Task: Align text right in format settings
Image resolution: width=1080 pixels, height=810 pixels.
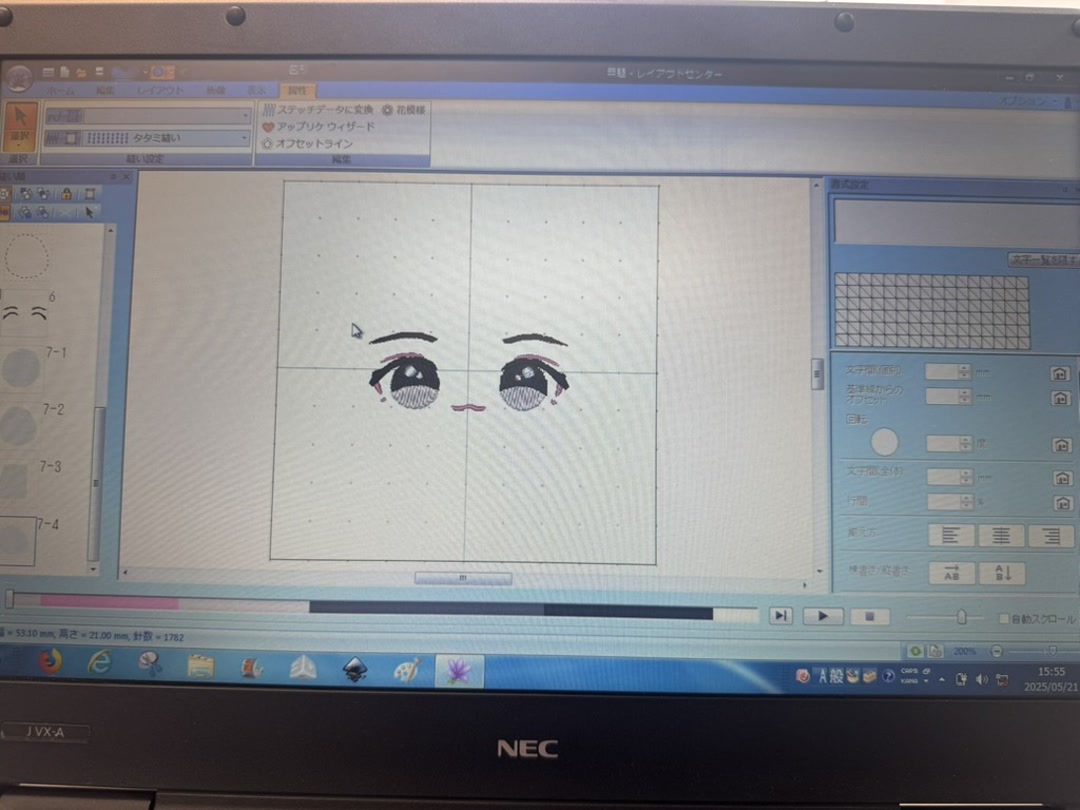Action: (x=1051, y=536)
